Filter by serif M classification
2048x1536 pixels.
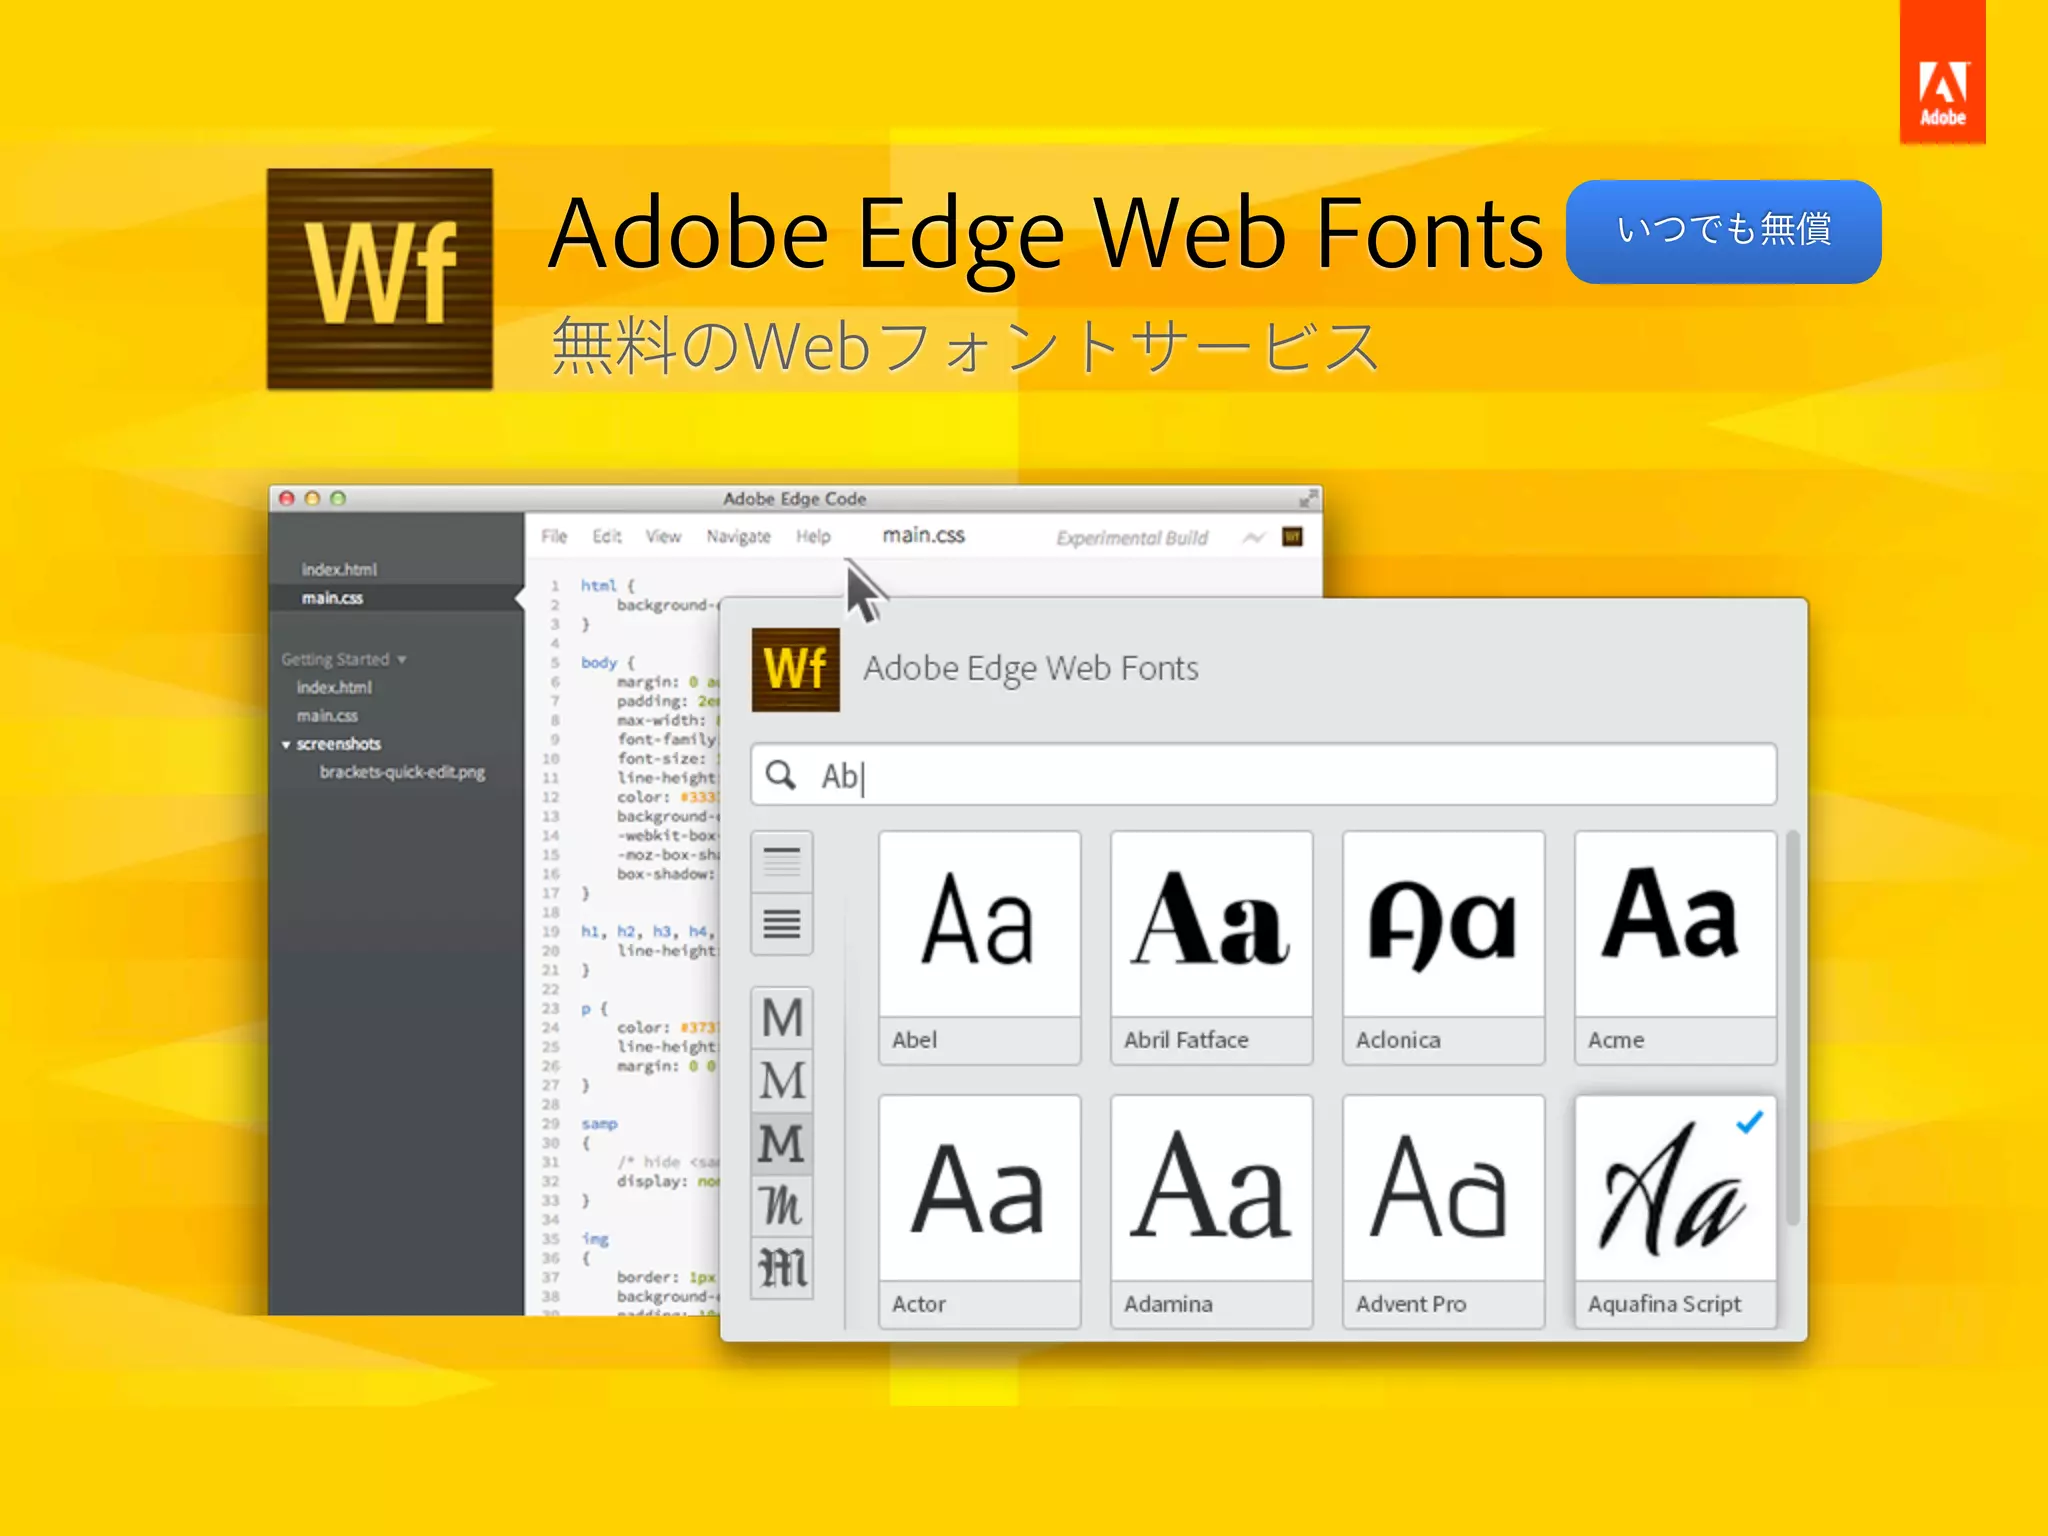click(x=782, y=1080)
